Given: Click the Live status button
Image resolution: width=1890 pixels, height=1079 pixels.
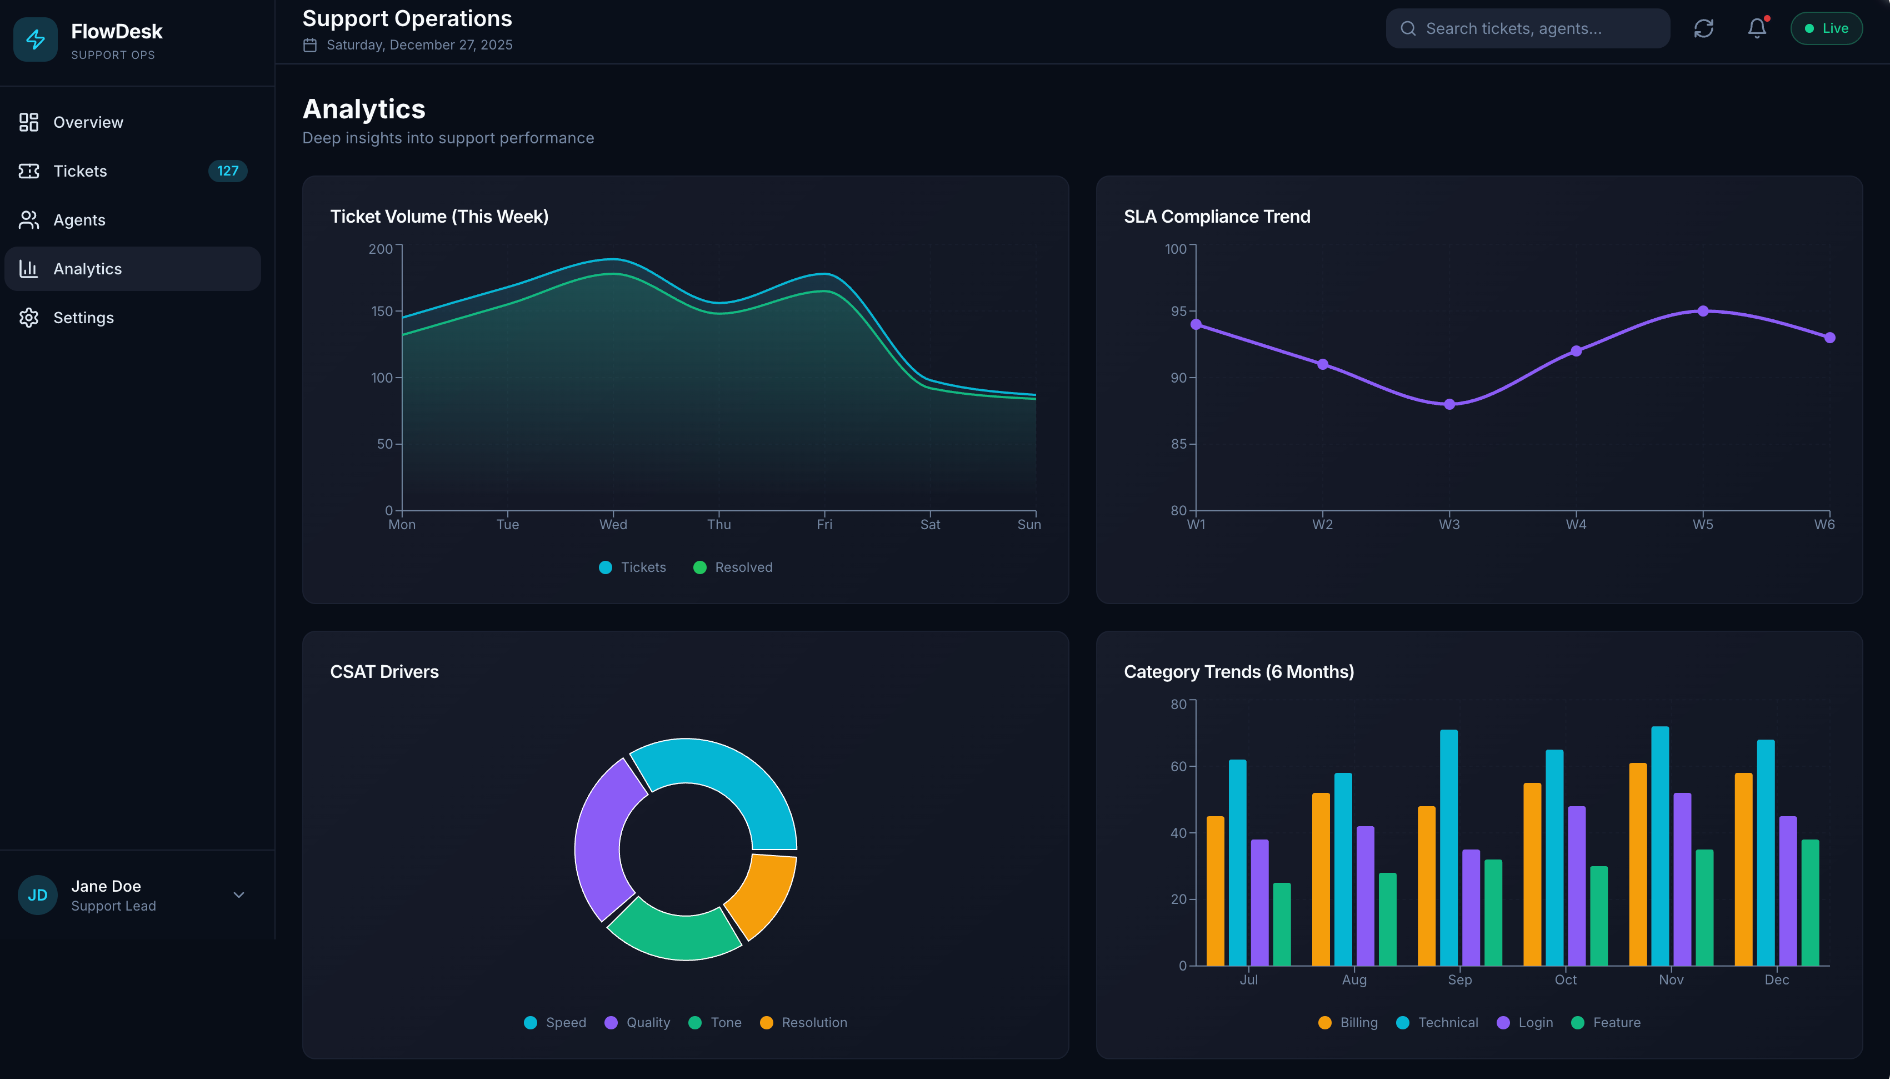Looking at the screenshot, I should 1826,28.
